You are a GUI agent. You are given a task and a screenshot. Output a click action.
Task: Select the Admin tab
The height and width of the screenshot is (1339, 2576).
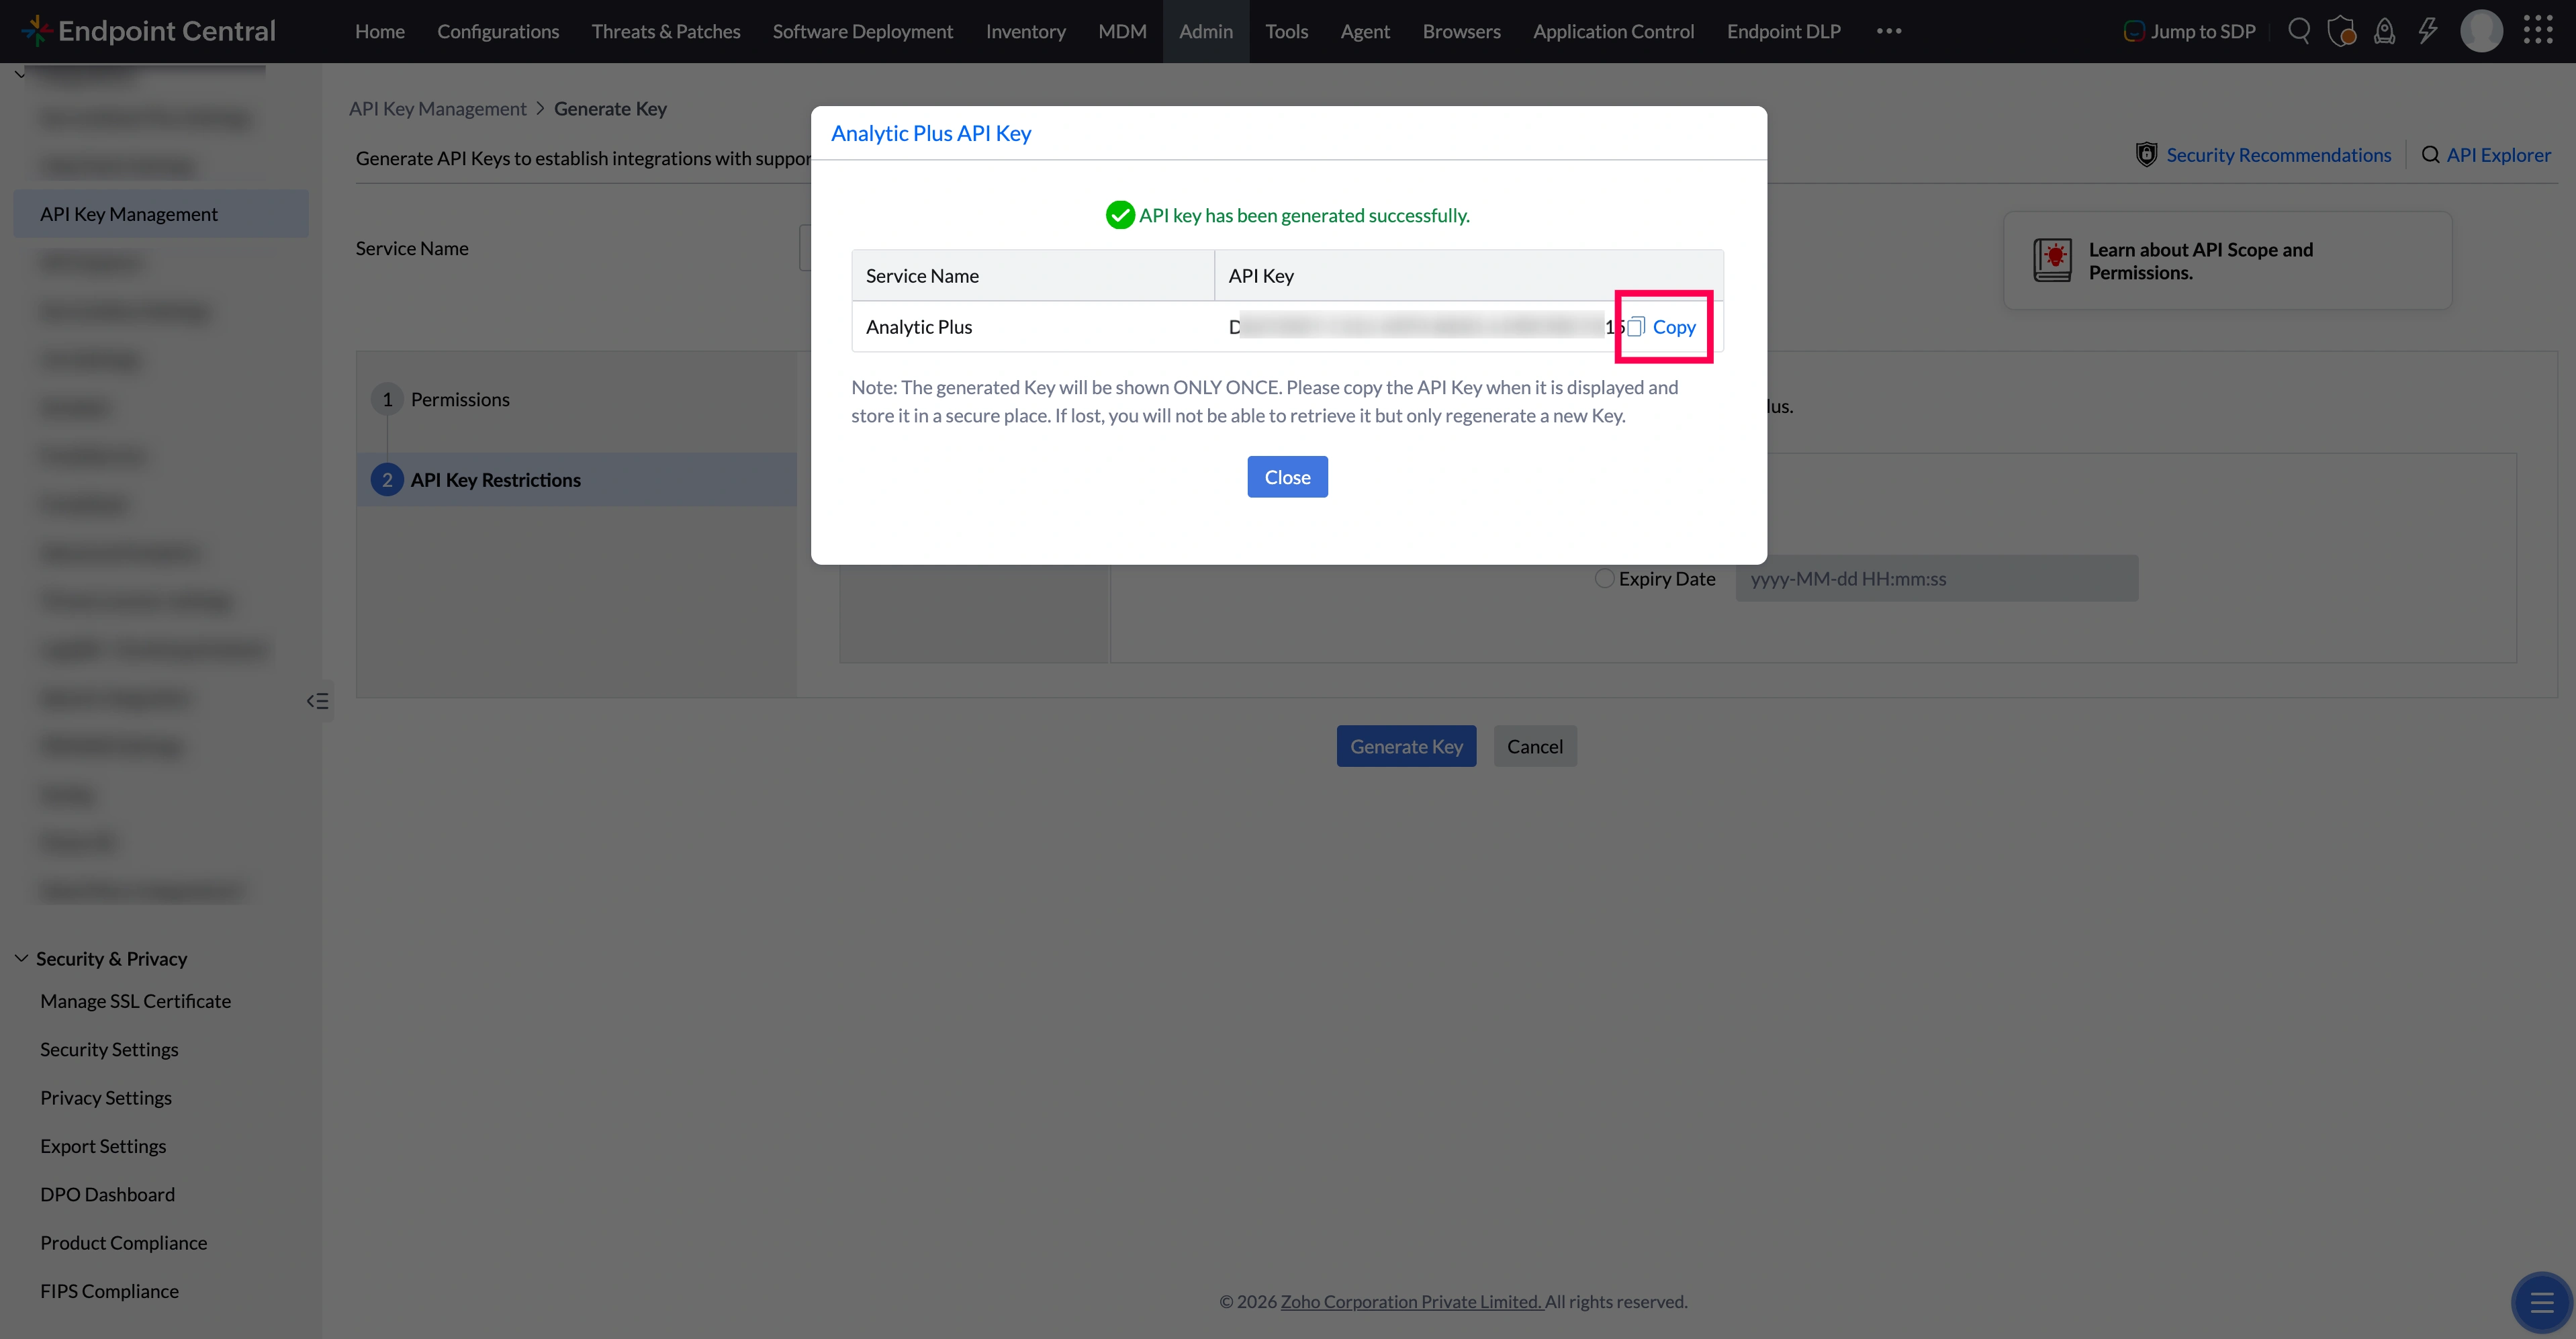click(x=1206, y=31)
